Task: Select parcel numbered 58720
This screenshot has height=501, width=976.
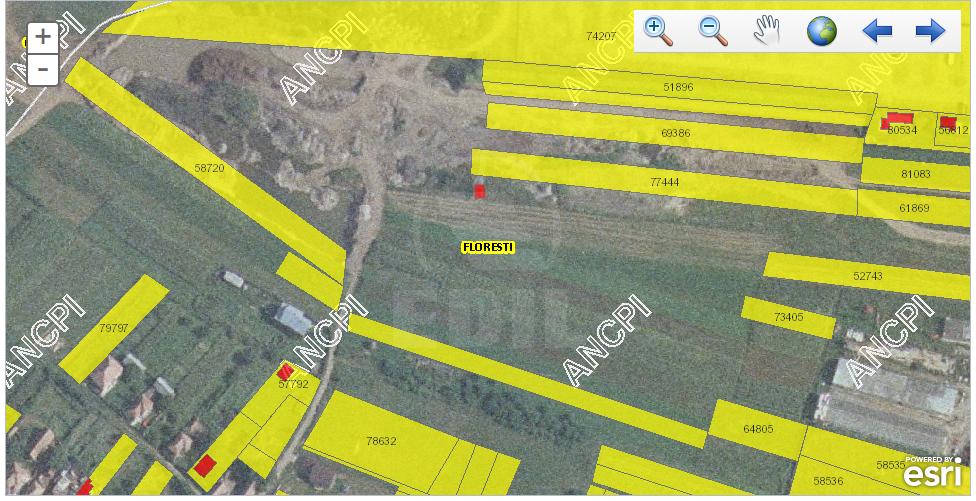Action: pyautogui.click(x=208, y=169)
